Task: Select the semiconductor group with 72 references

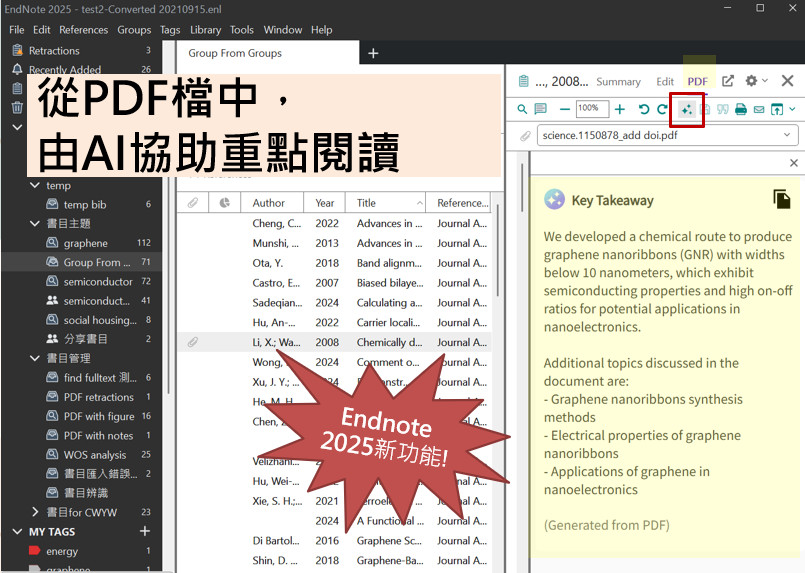Action: click(x=98, y=281)
